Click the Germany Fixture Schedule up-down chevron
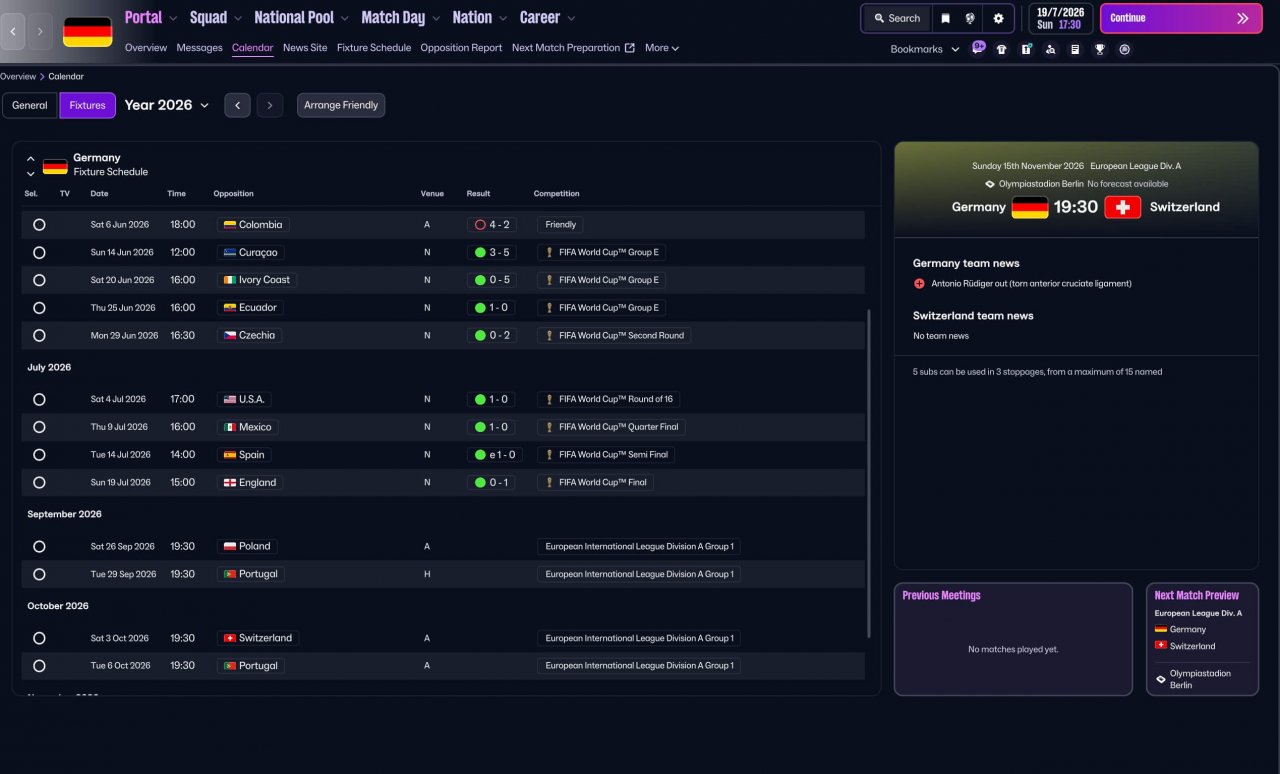This screenshot has height=774, width=1280. tap(31, 165)
